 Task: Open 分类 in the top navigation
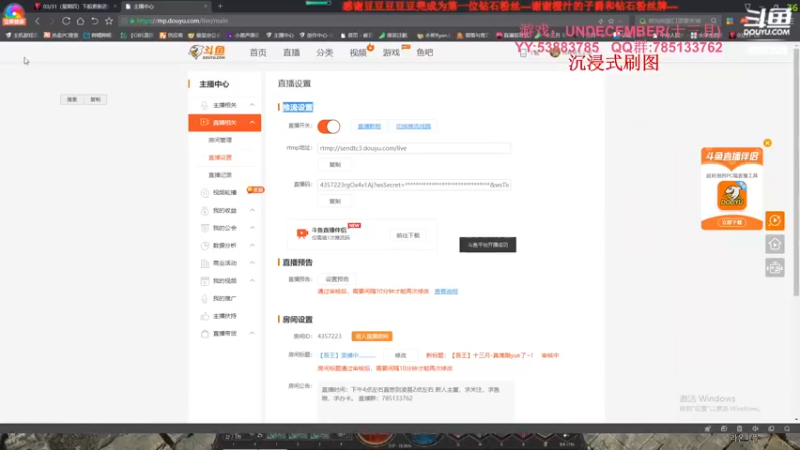point(324,53)
